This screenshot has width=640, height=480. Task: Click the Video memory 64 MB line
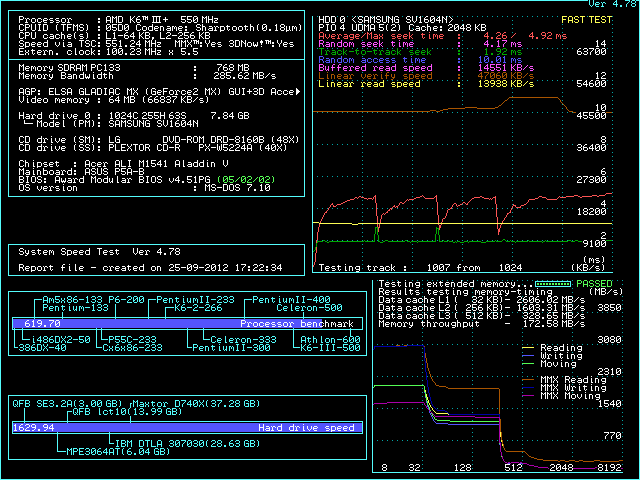(x=113, y=100)
